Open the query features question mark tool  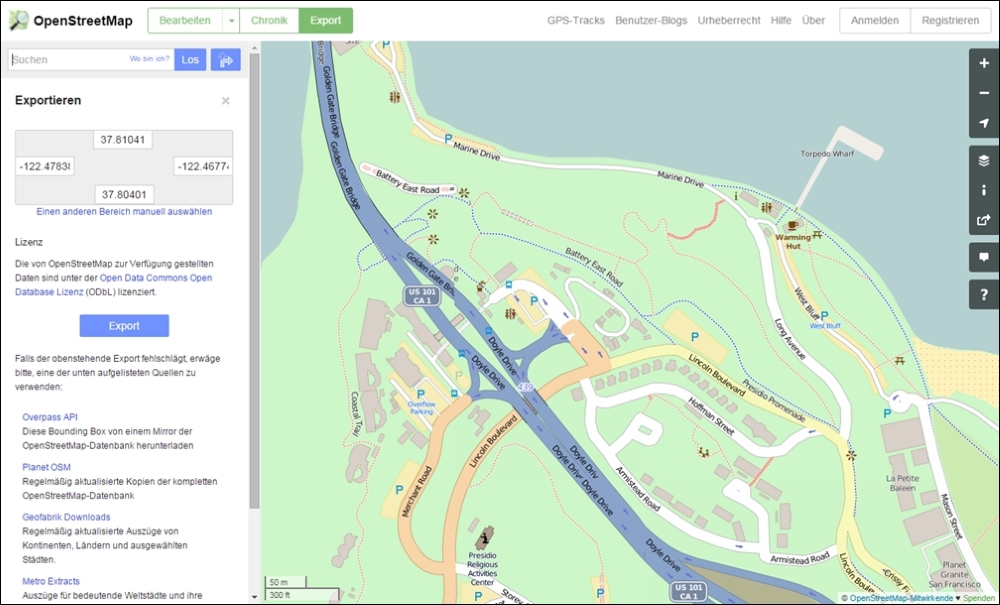(983, 295)
